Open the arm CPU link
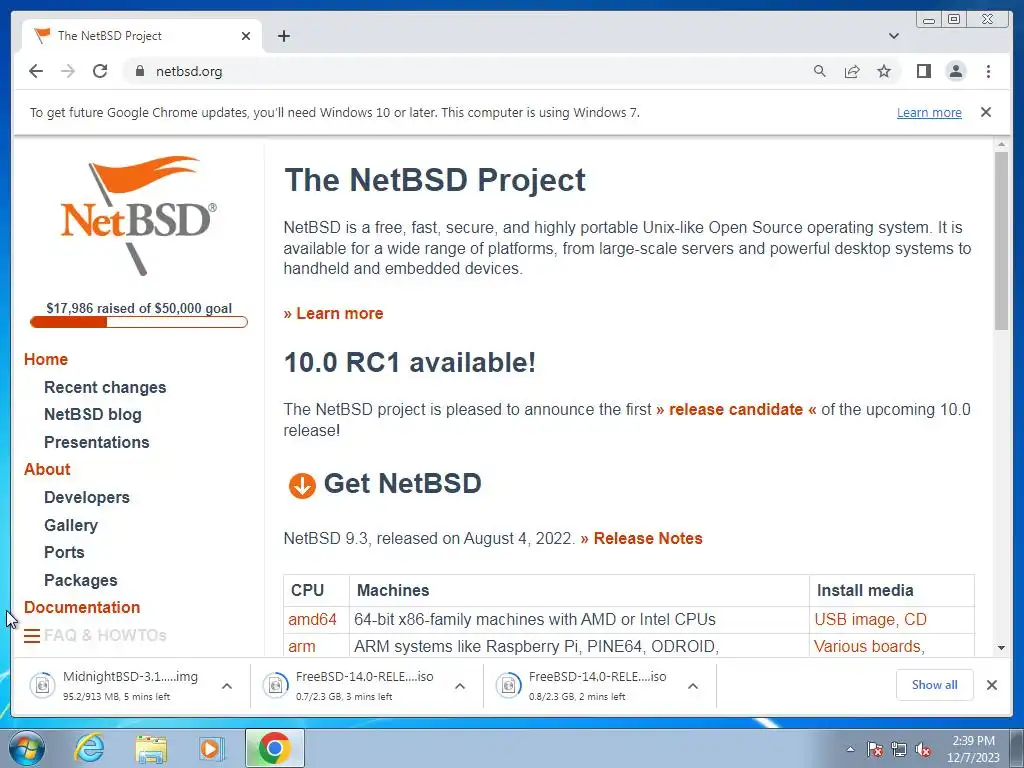The width and height of the screenshot is (1024, 768). 302,647
